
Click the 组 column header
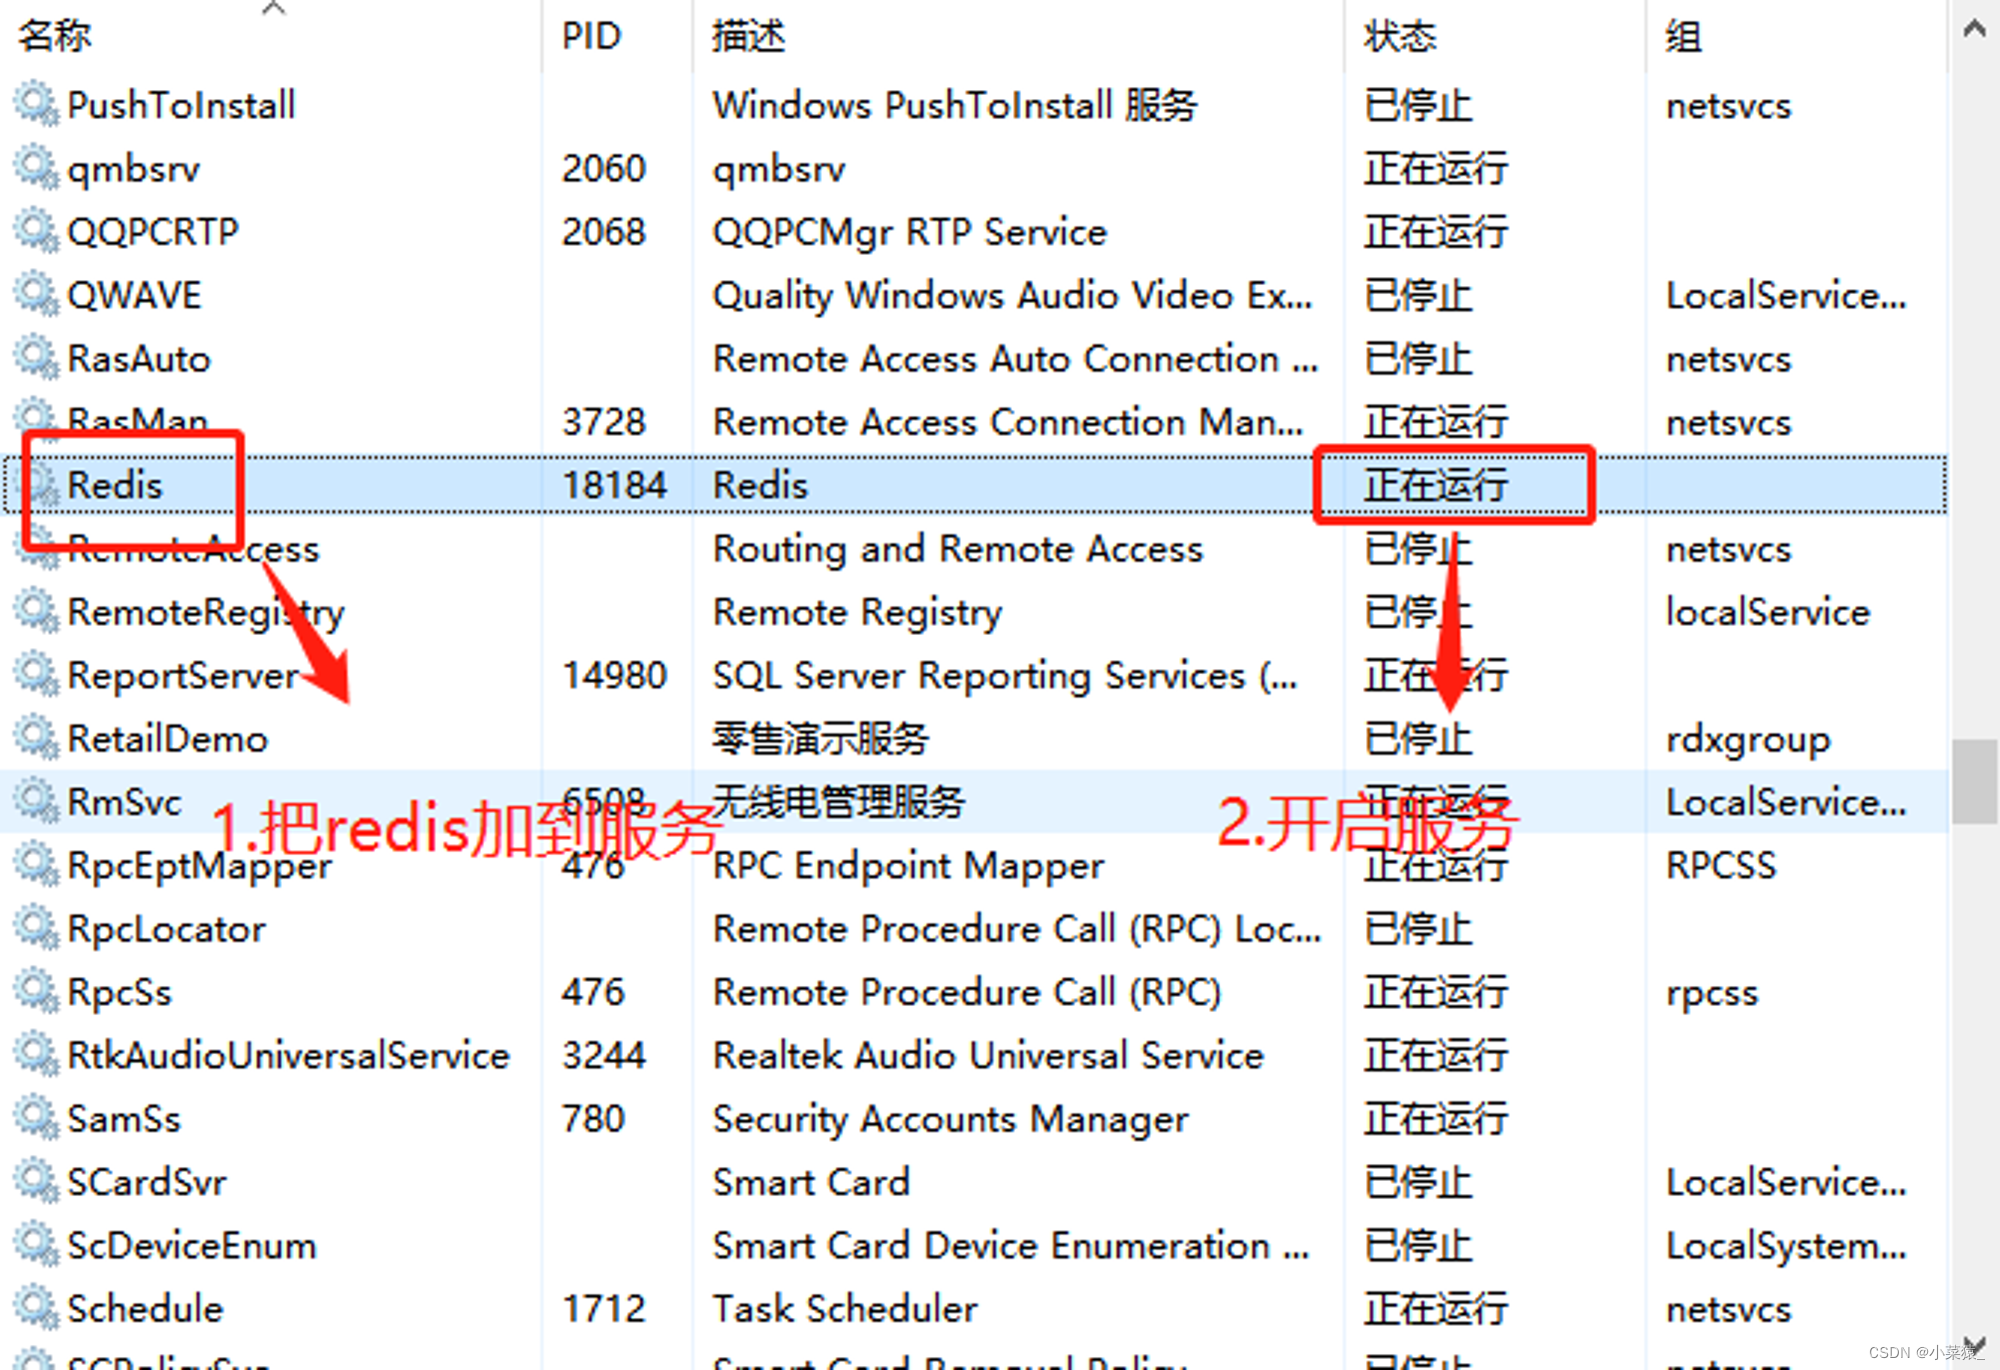pos(1683,36)
